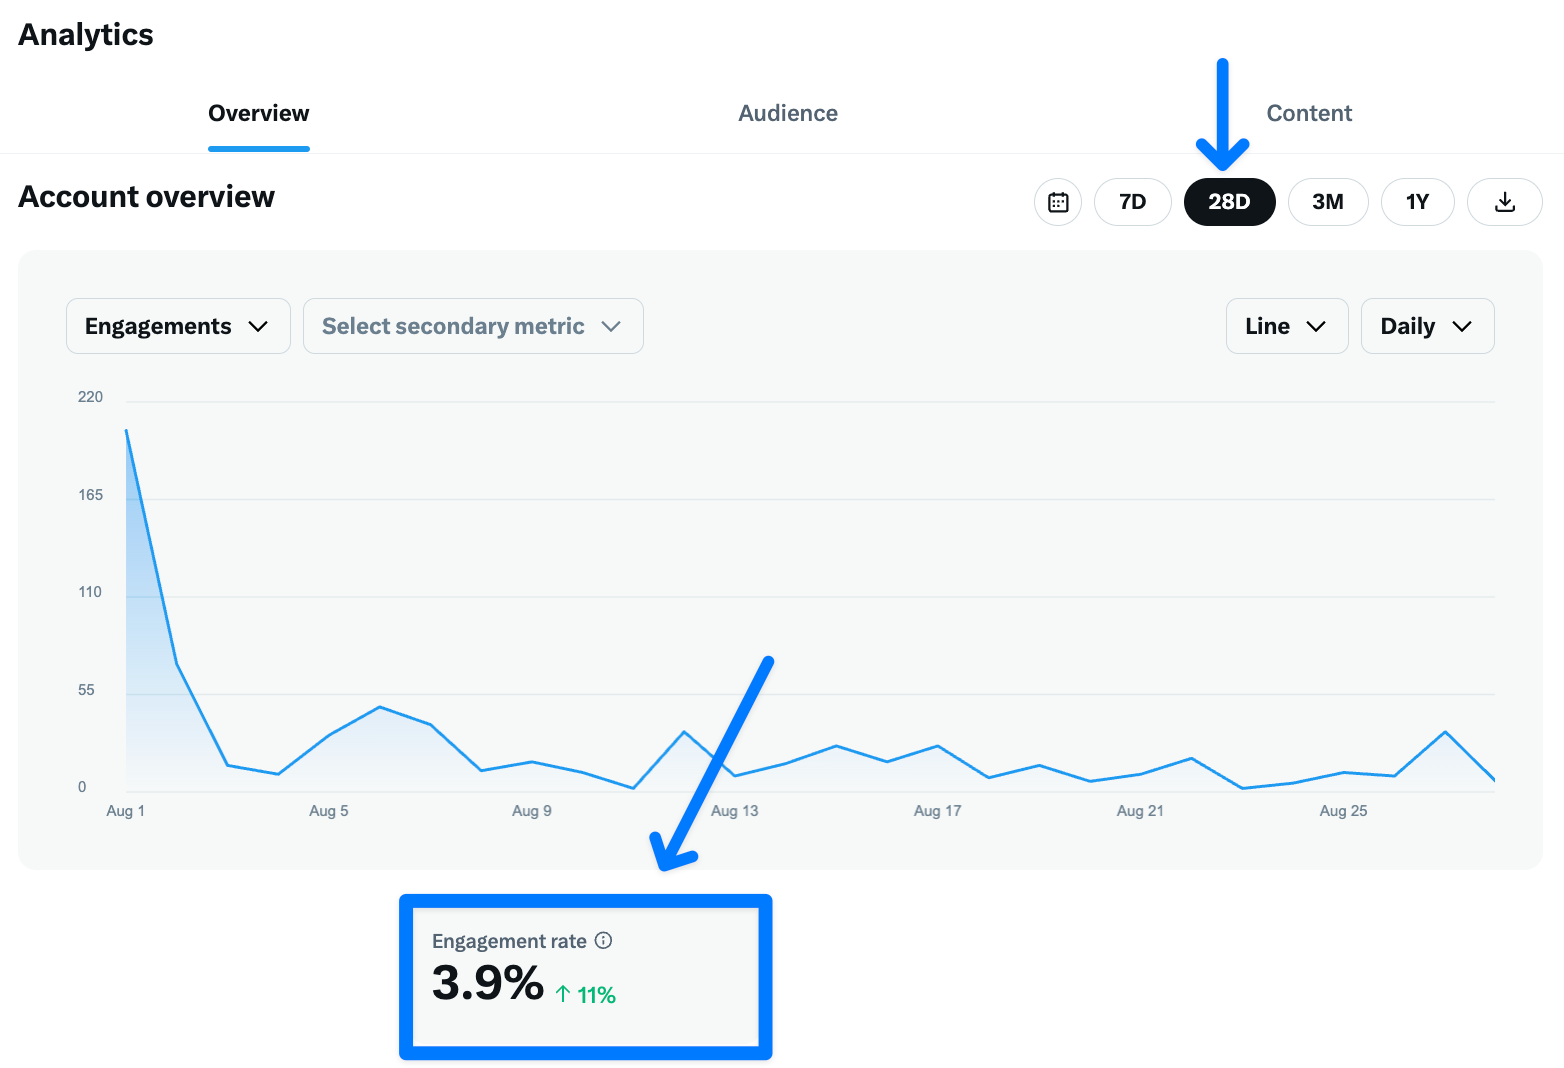Select the 3M time range
Screen dimensions: 1564x1068
[x=1328, y=202]
